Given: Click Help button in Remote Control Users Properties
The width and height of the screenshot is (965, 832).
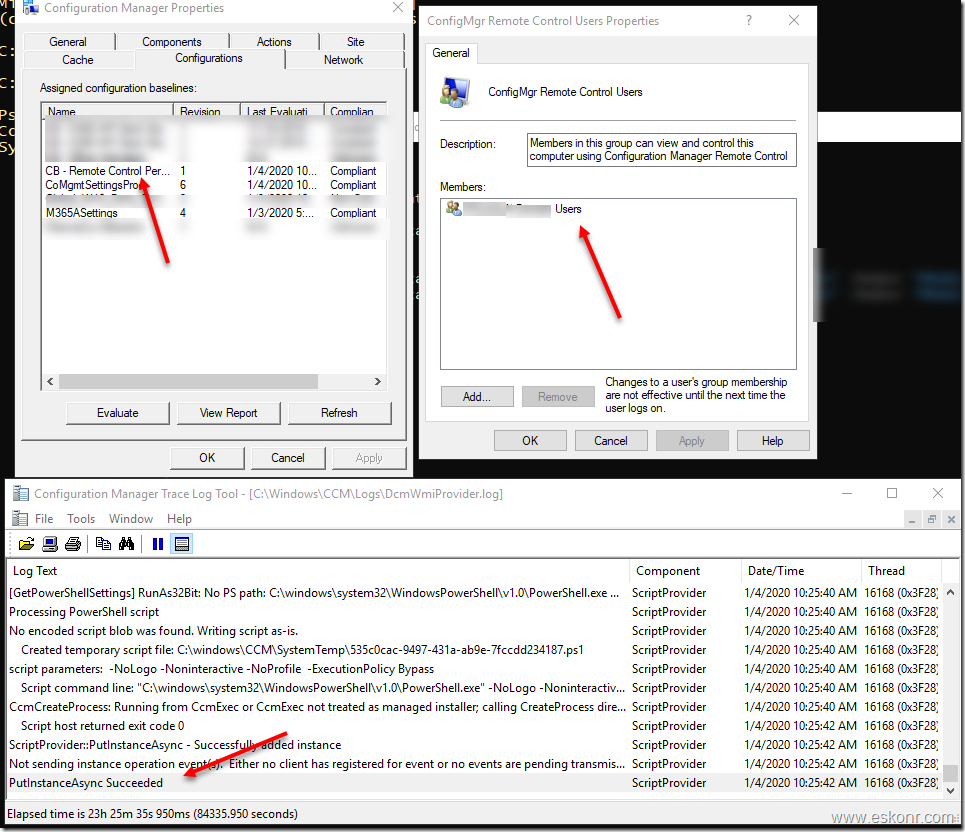Looking at the screenshot, I should click(x=773, y=441).
